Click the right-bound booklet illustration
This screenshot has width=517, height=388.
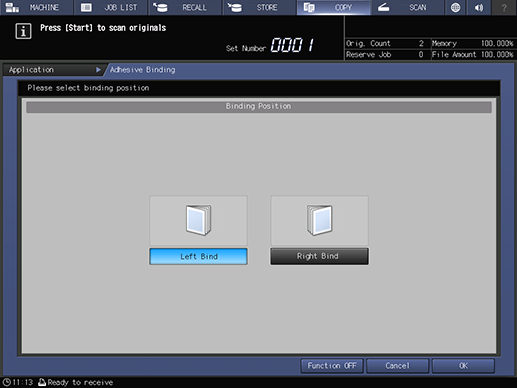(x=319, y=221)
